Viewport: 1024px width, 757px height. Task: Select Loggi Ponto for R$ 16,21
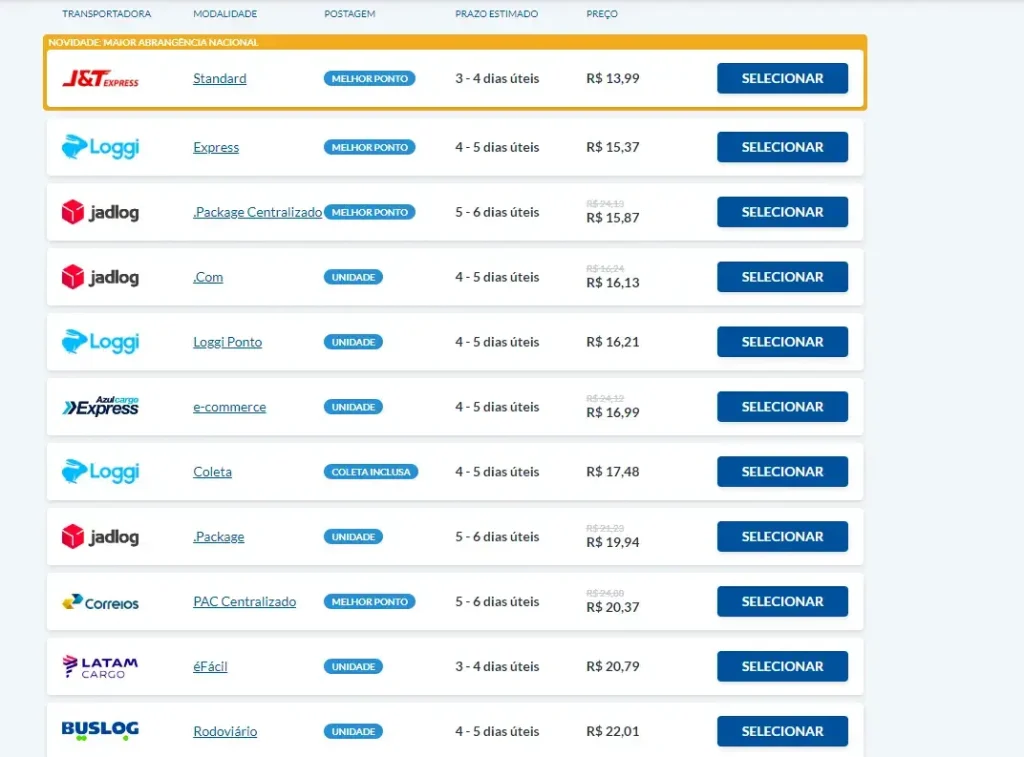click(782, 342)
